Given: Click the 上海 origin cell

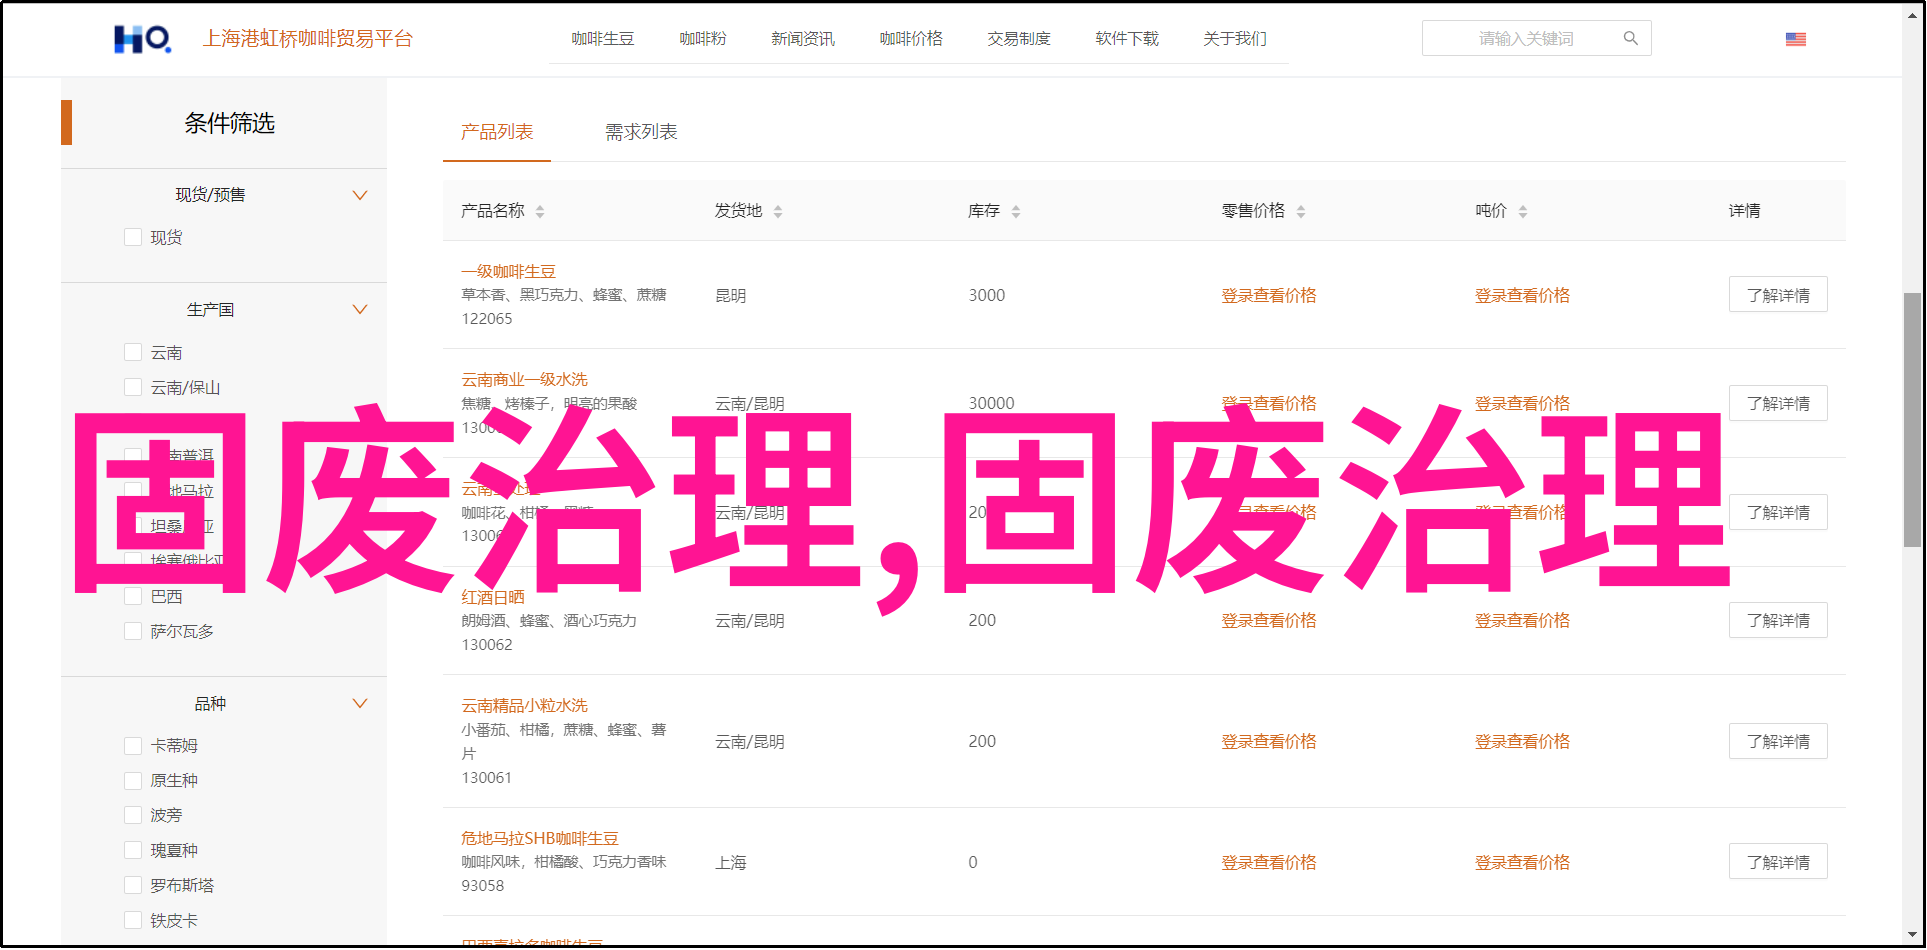Looking at the screenshot, I should click(730, 862).
